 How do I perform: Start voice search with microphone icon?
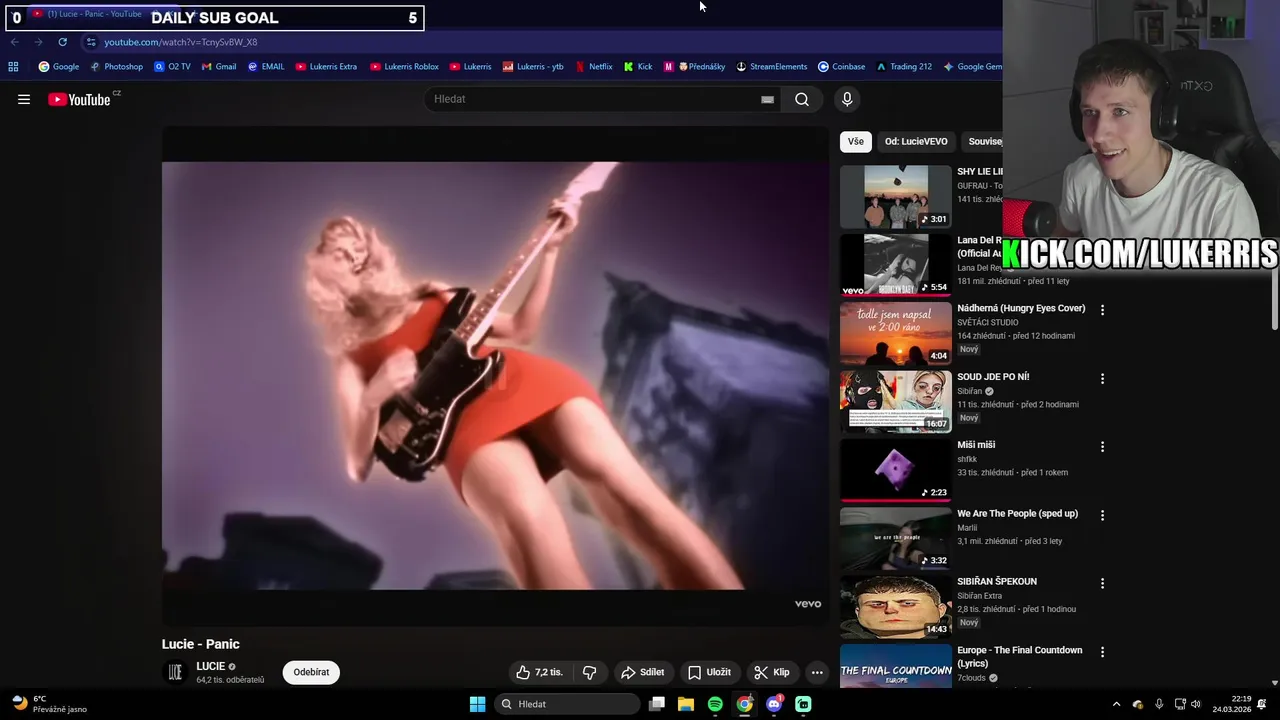pos(847,99)
